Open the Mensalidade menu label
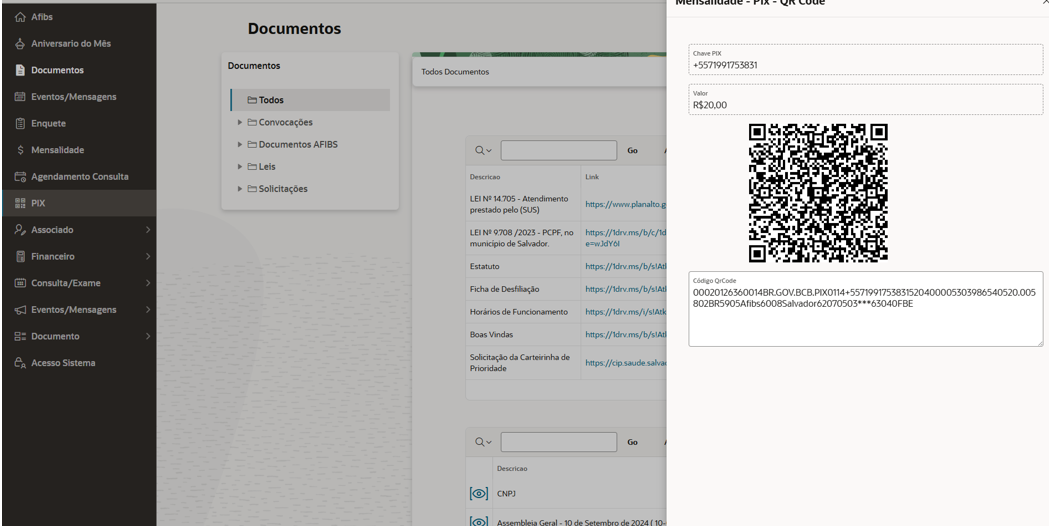The height and width of the screenshot is (526, 1049). (x=58, y=151)
